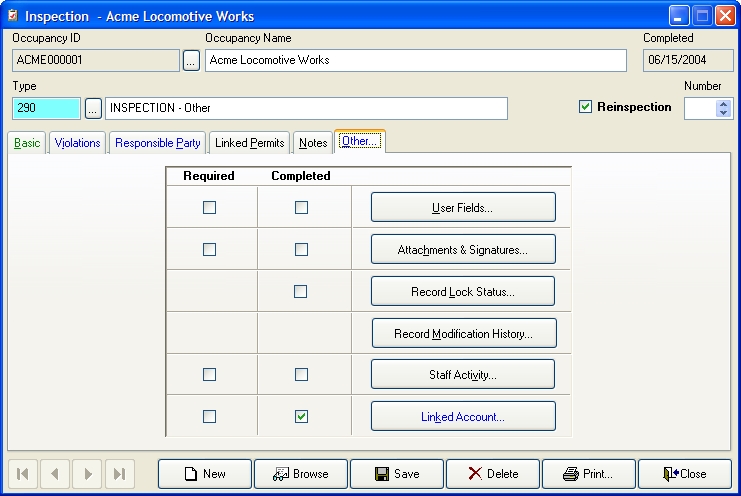Toggle the Reinspection checkbox
The image size is (741, 496).
click(585, 107)
